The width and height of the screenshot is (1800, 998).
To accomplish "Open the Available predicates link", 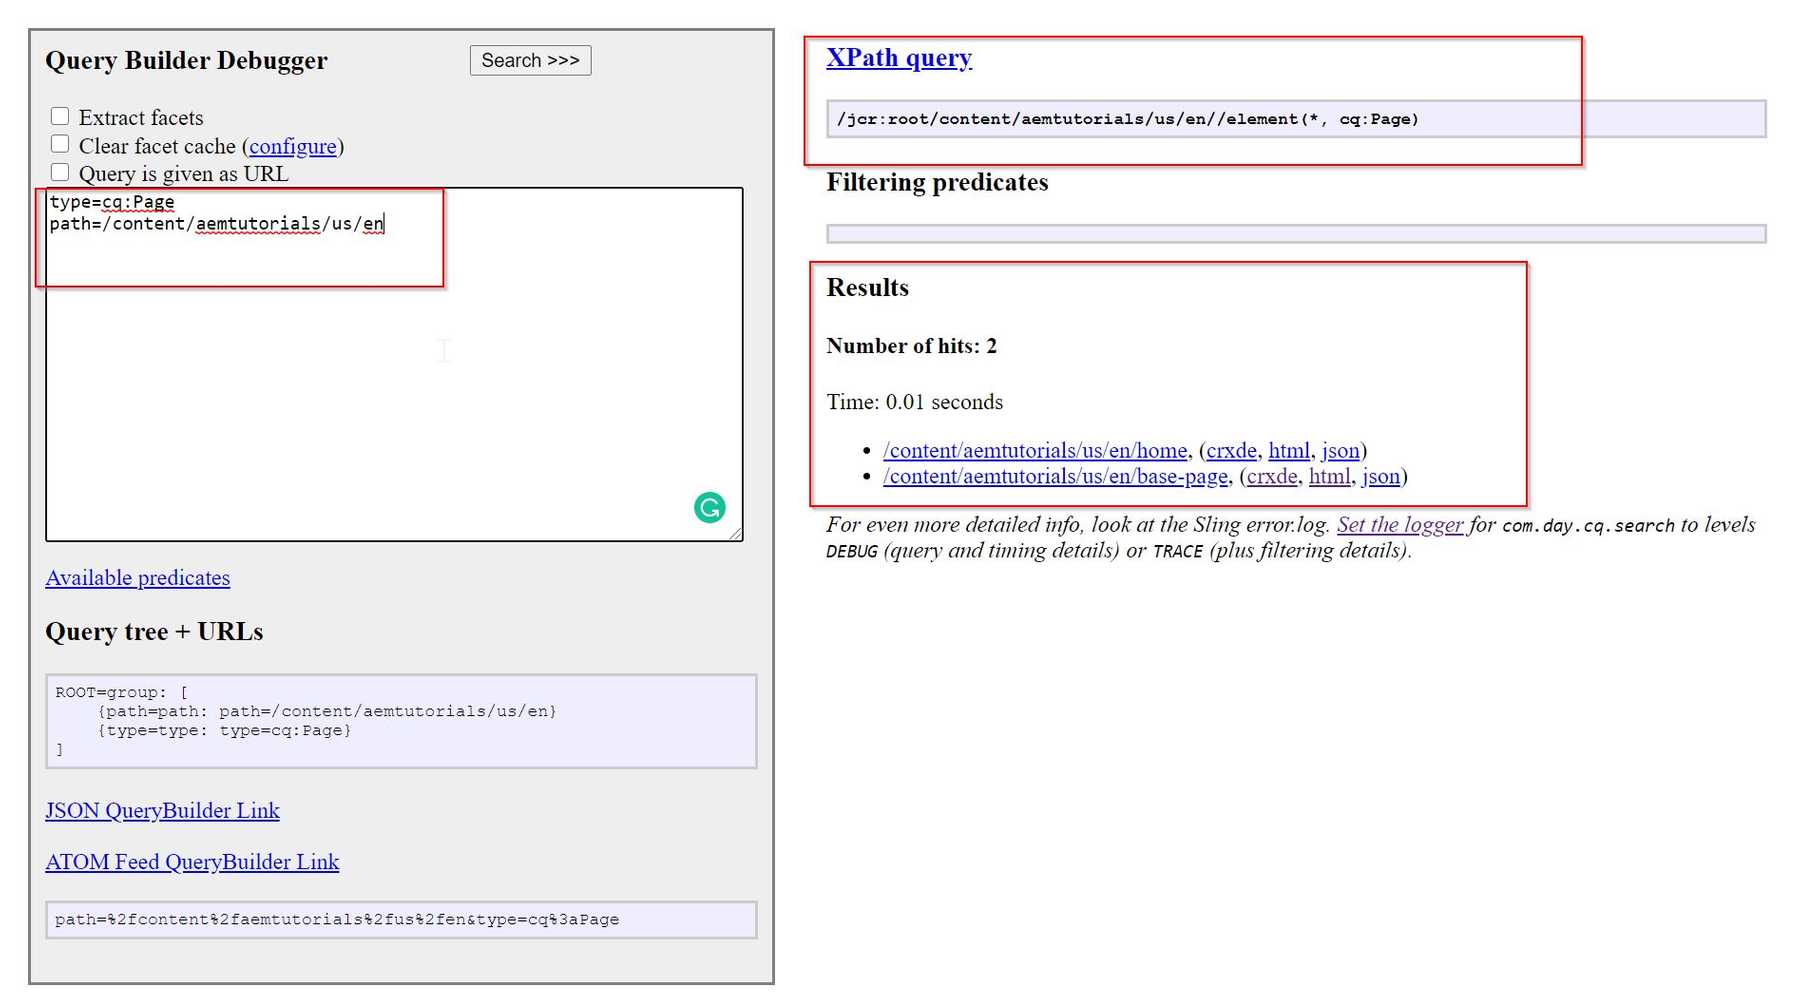I will 138,578.
